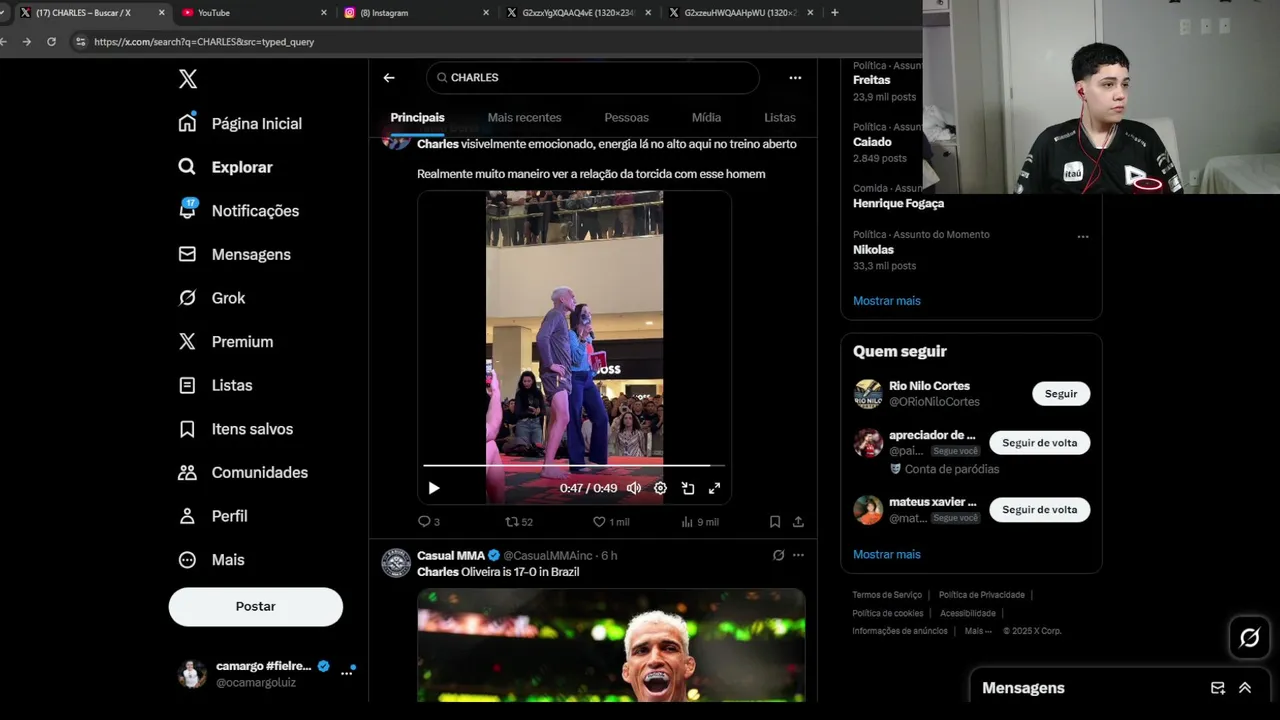Open floating Grok button
1280x720 pixels.
(1250, 637)
